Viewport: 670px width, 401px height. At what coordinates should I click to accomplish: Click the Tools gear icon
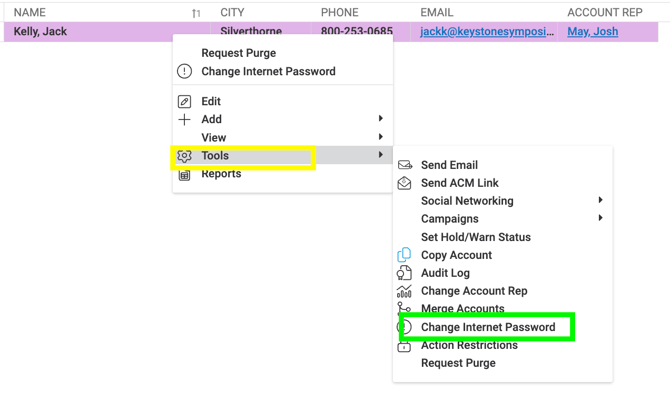point(184,156)
